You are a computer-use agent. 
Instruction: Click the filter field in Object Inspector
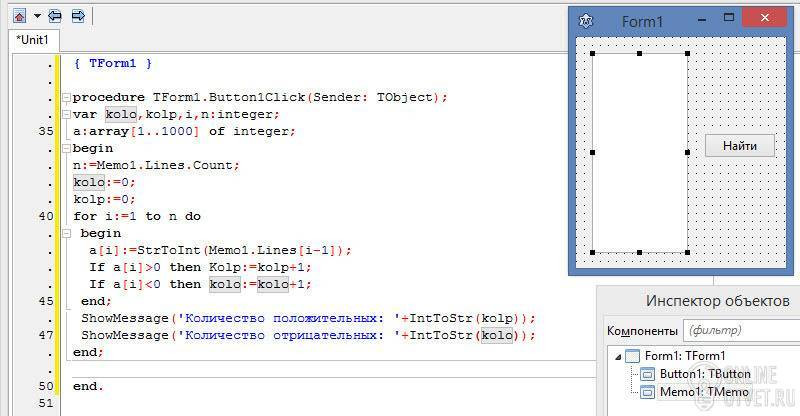(x=741, y=330)
